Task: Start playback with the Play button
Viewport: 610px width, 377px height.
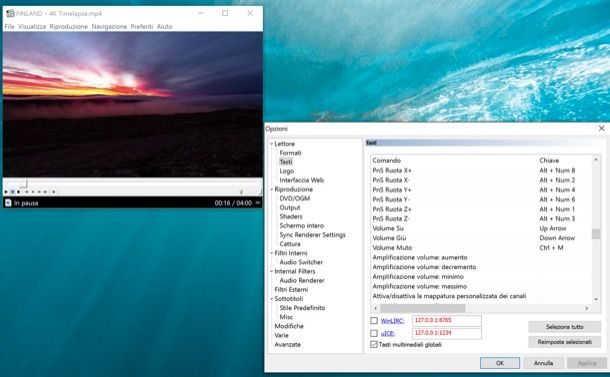Action: [6, 192]
